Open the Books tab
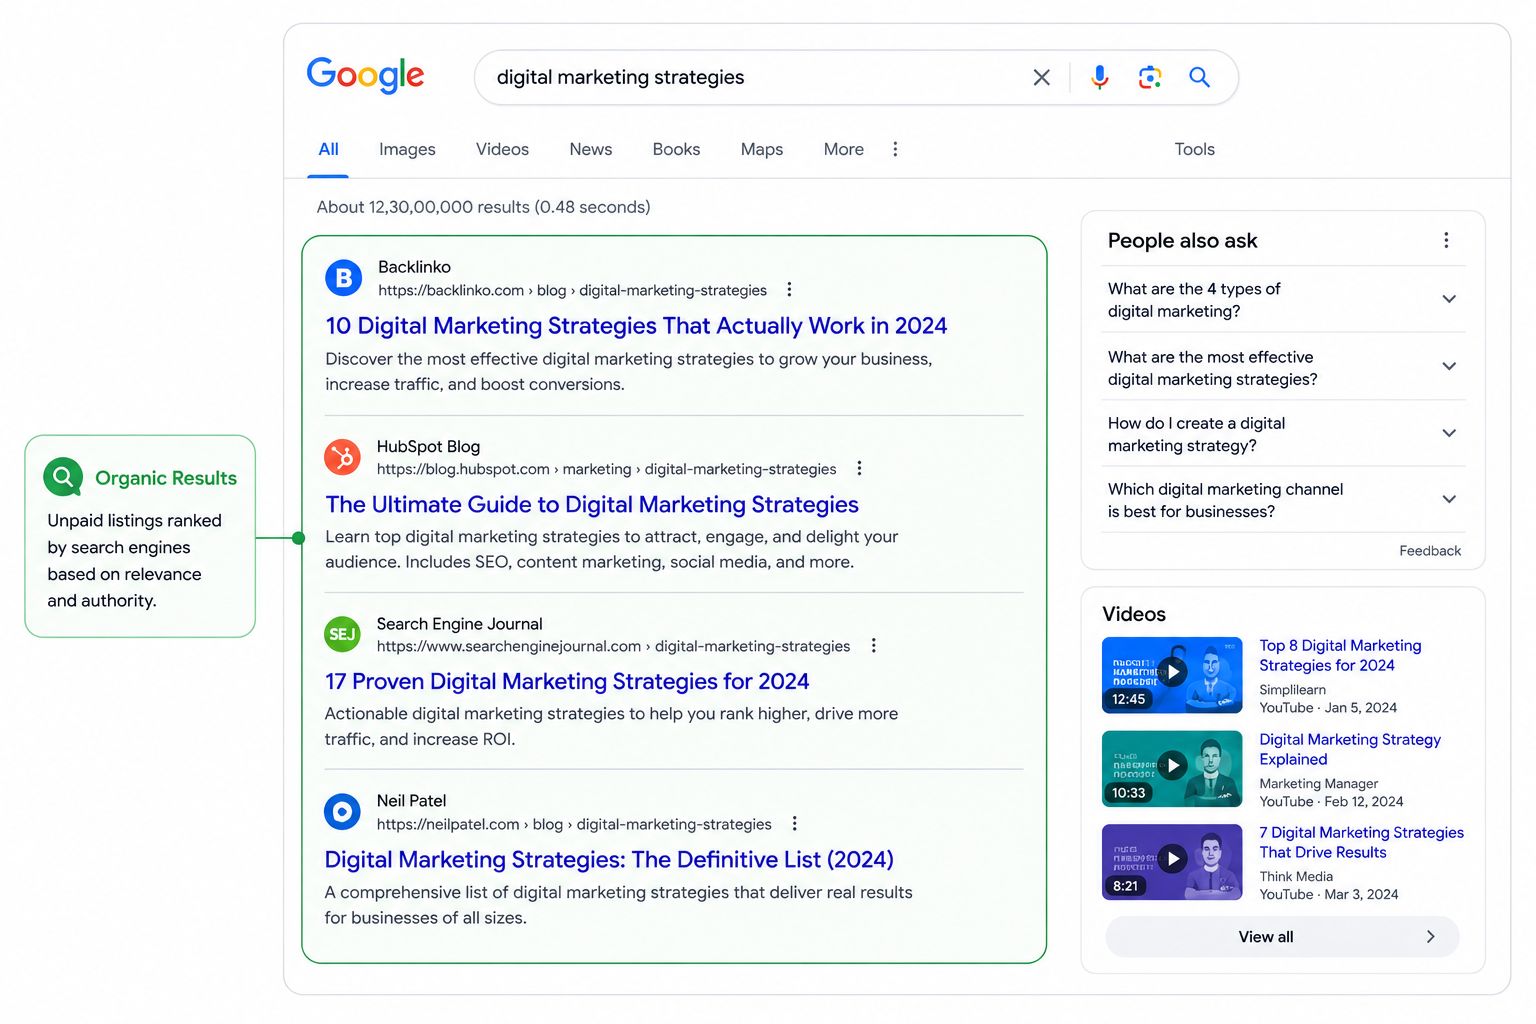The height and width of the screenshot is (1024, 1536). point(676,149)
